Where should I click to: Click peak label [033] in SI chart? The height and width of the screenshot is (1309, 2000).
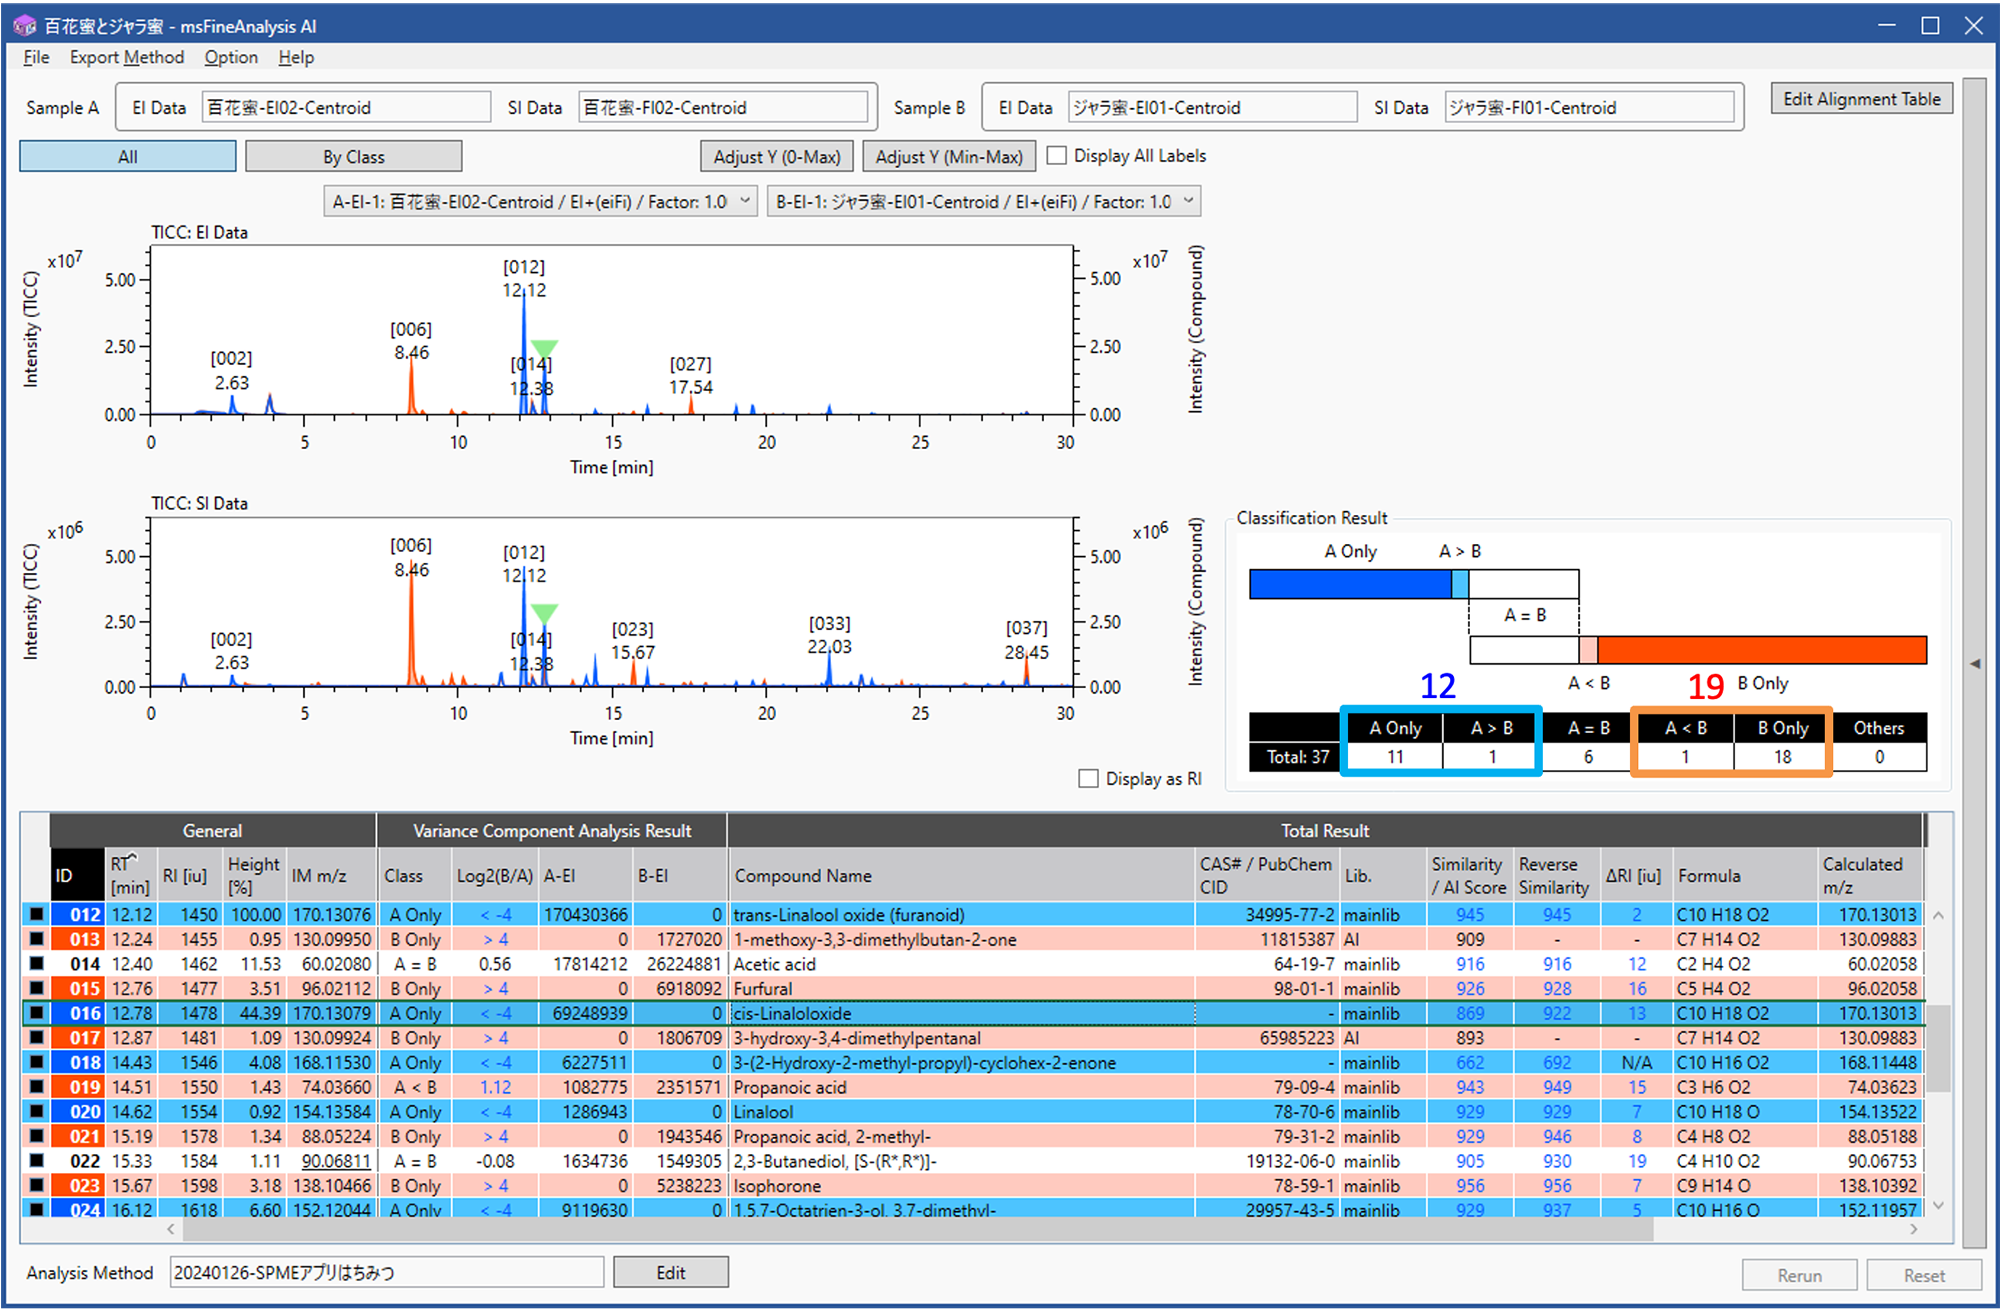pos(829,623)
